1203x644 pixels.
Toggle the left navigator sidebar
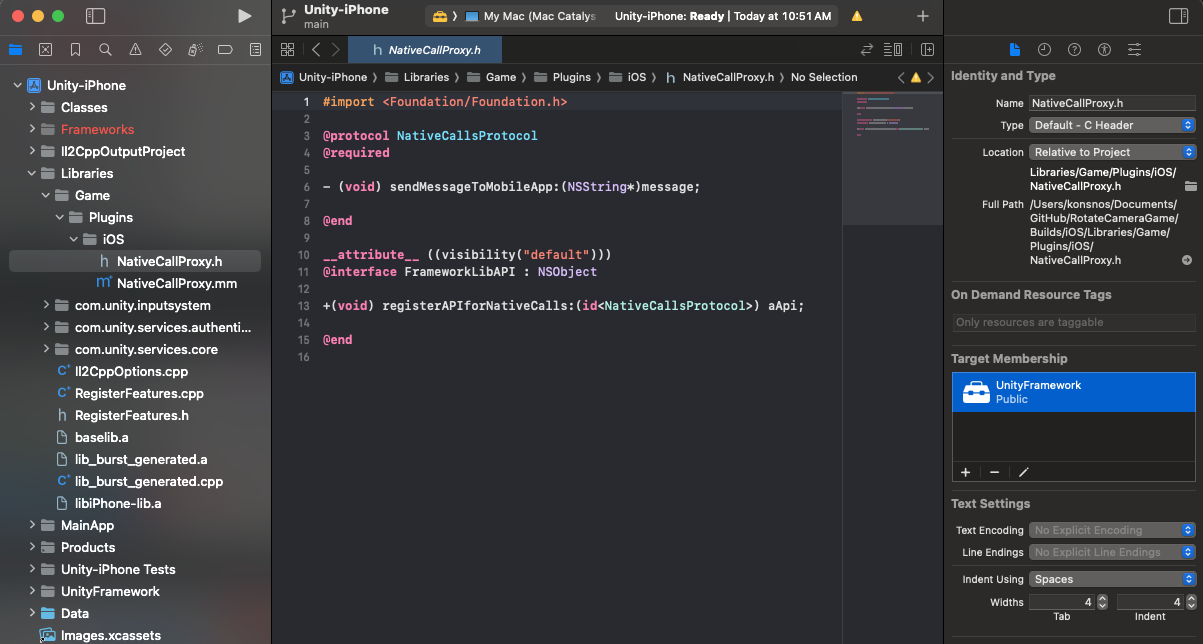(x=95, y=16)
